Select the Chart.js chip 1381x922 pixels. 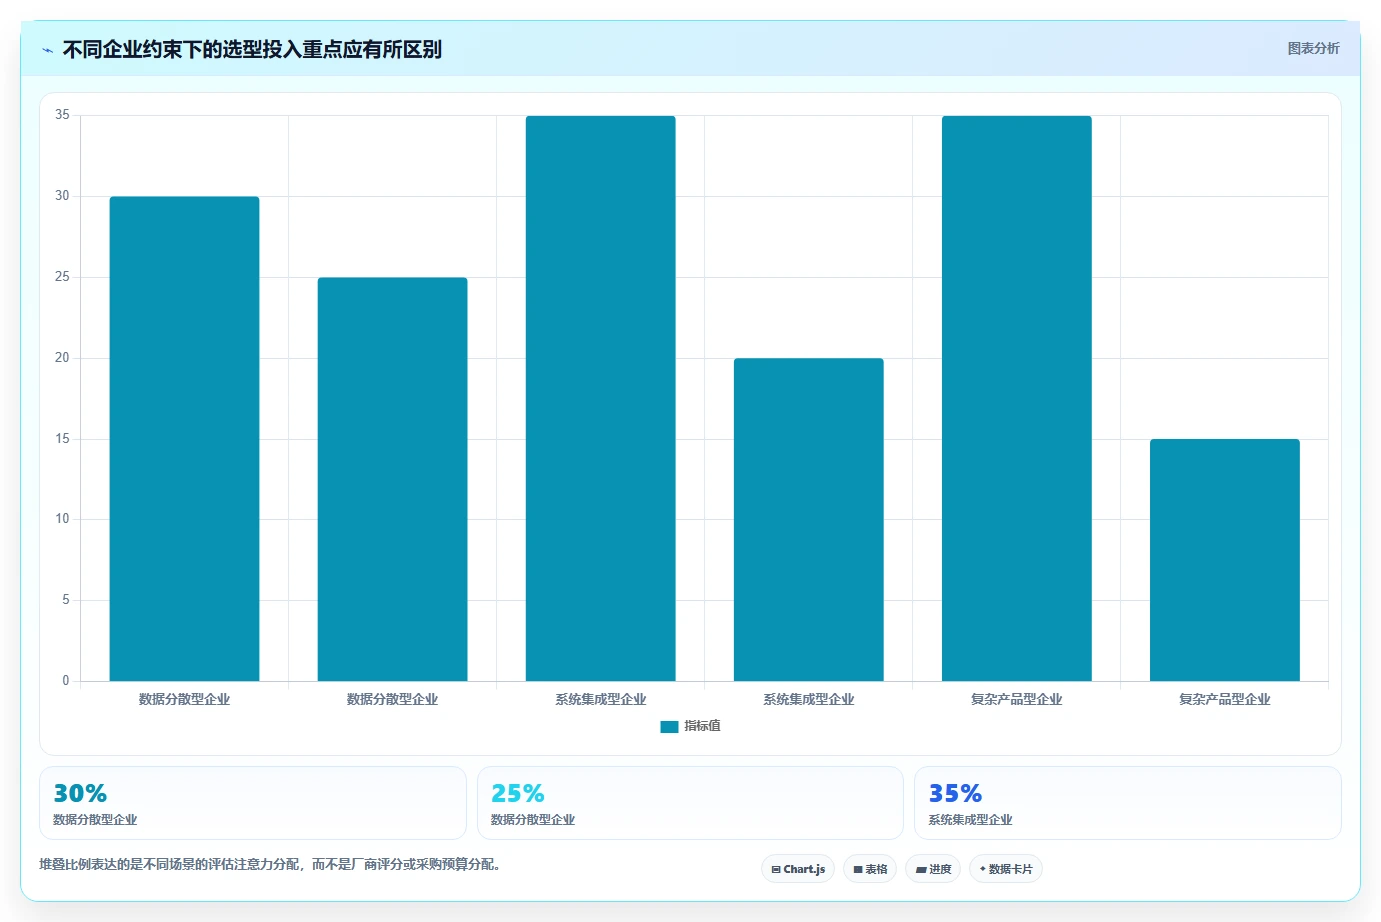click(798, 869)
